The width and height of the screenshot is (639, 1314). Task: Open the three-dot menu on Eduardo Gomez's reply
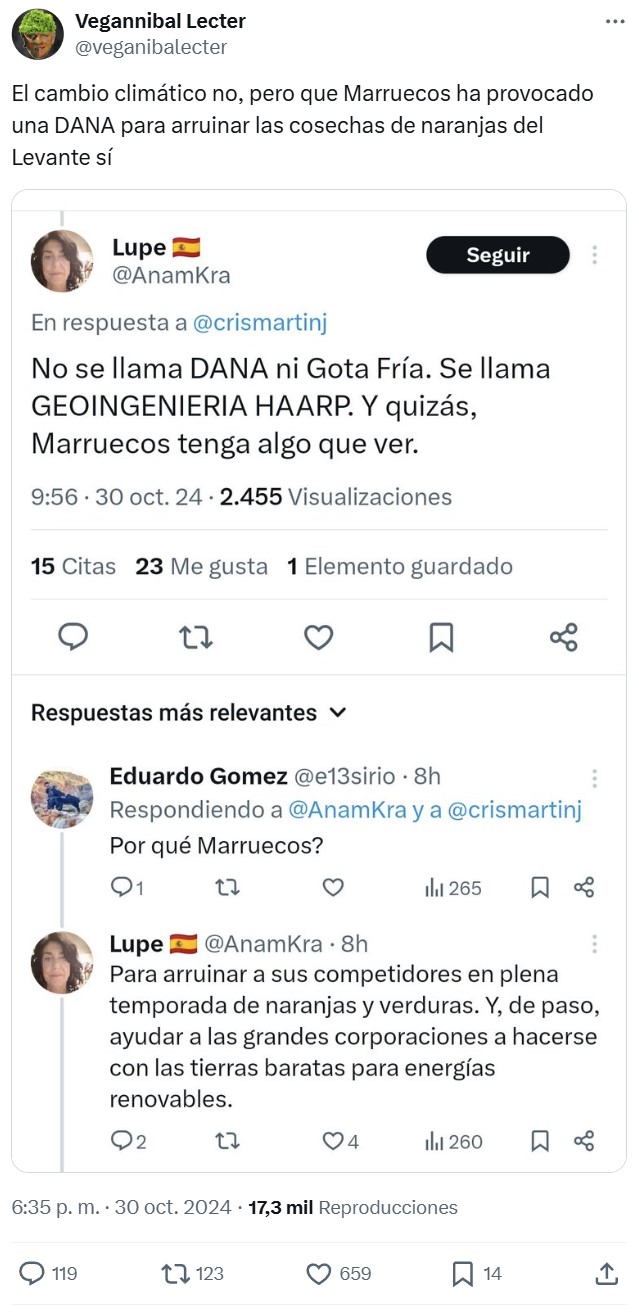tap(595, 777)
